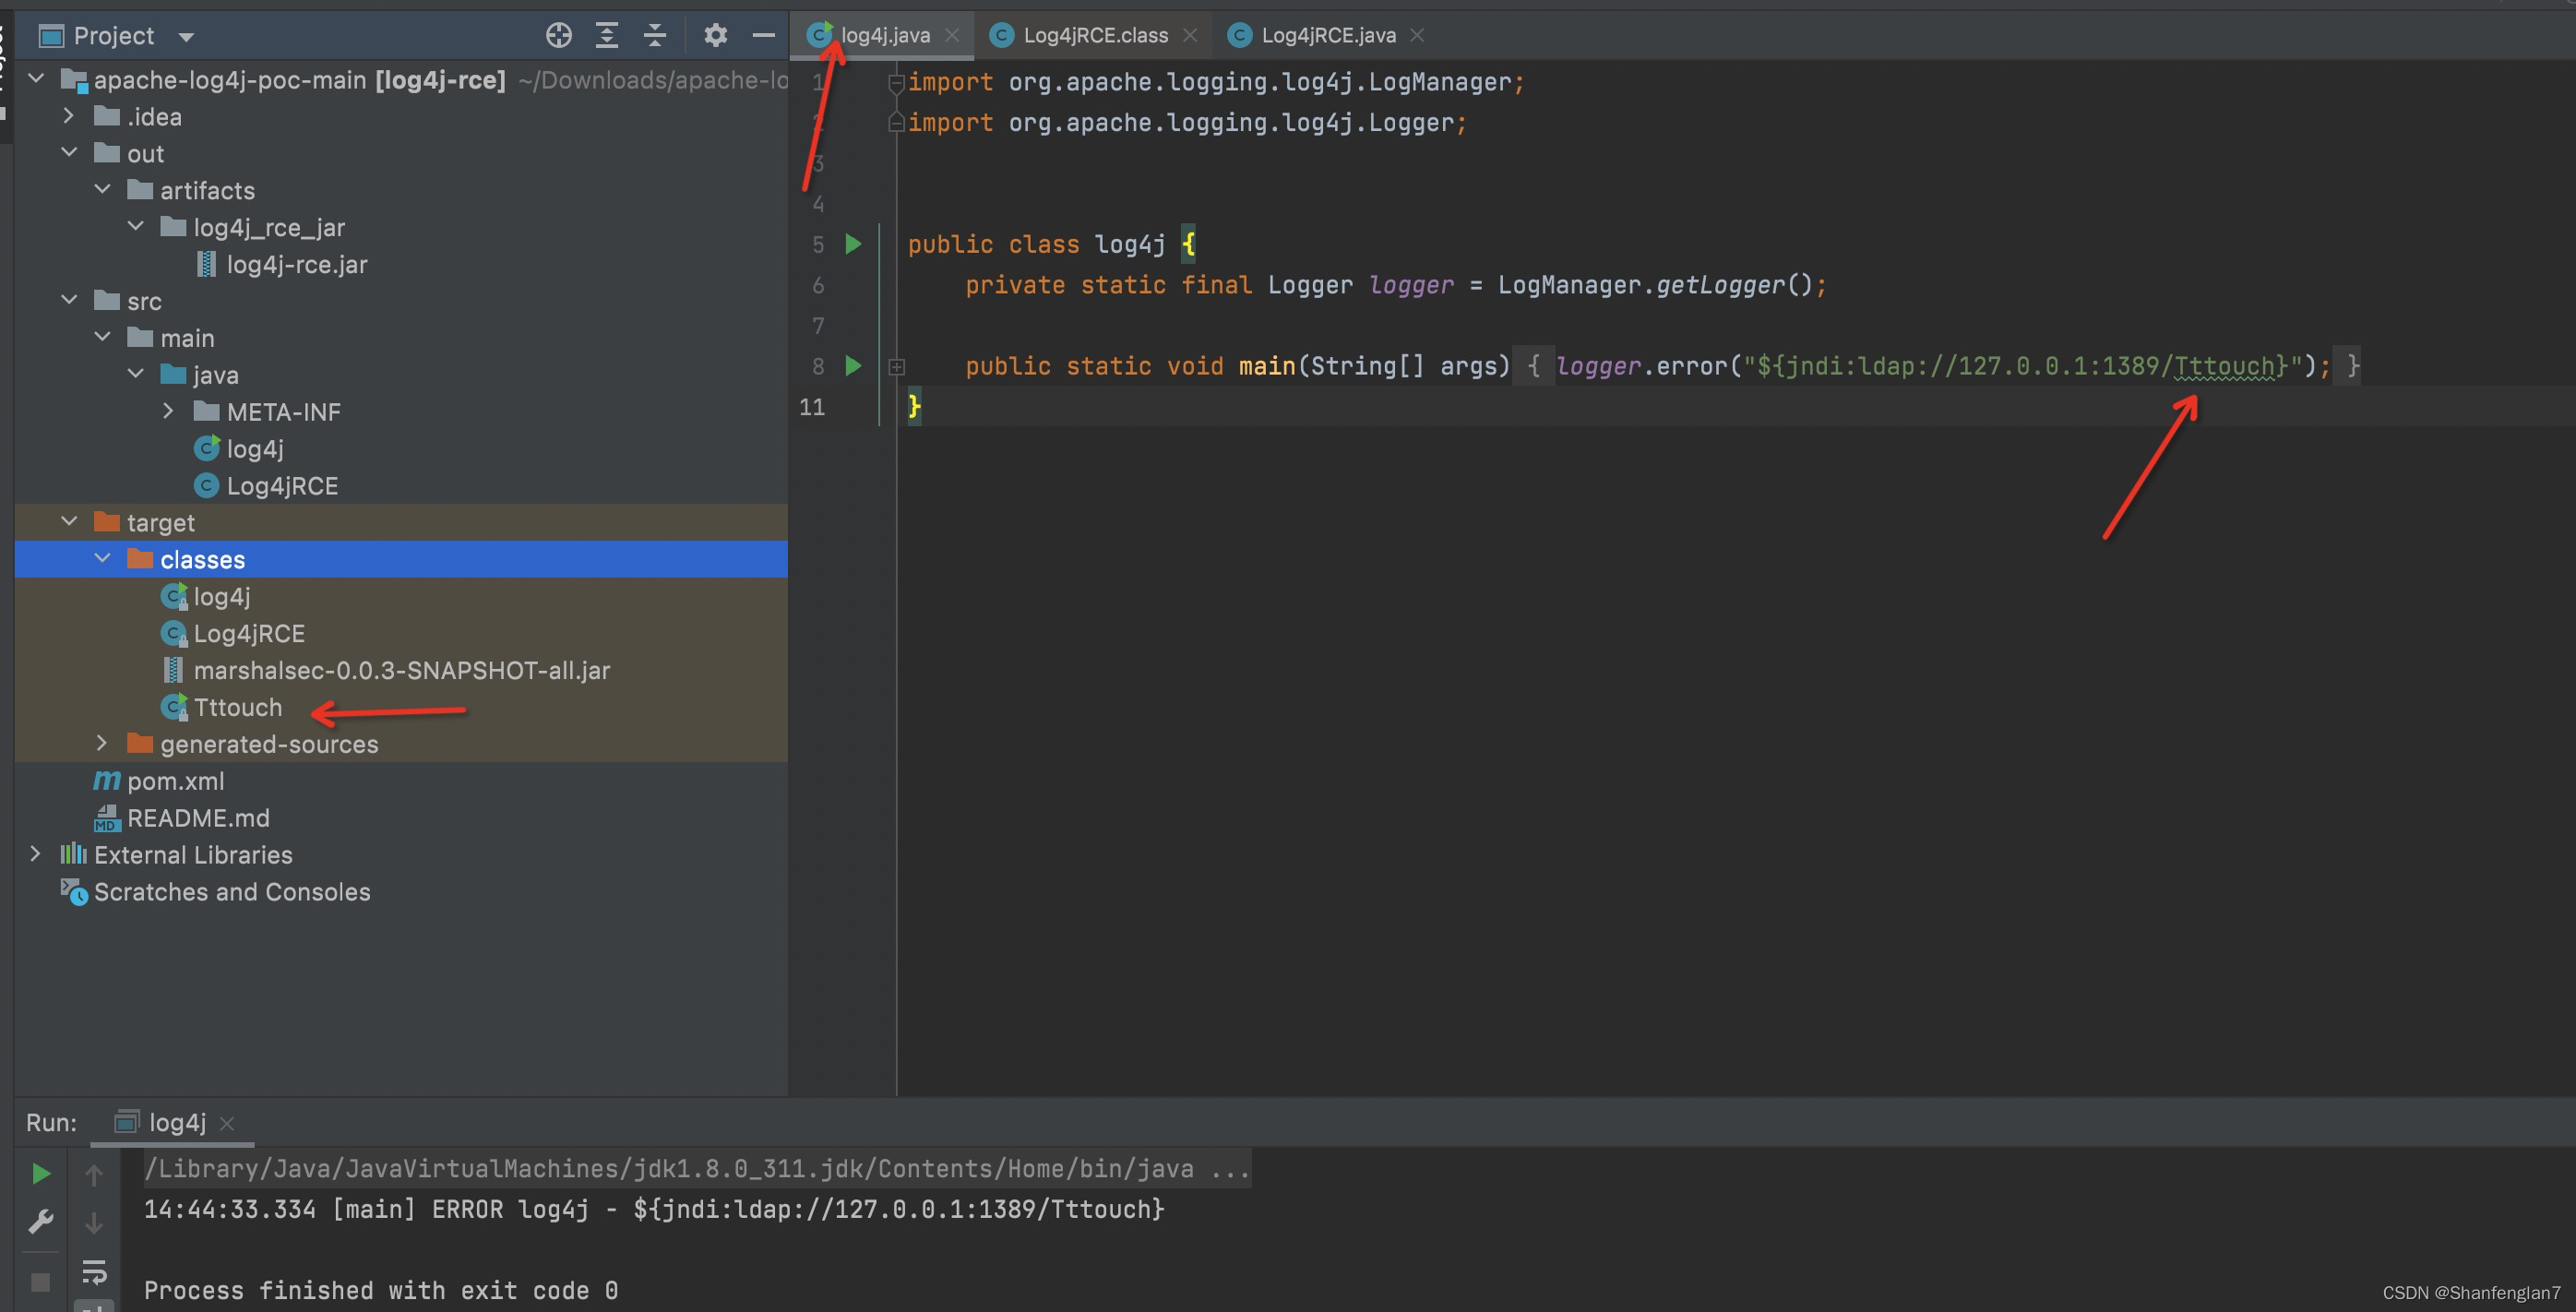
Task: Expand the folded main method body
Action: pos(897,367)
